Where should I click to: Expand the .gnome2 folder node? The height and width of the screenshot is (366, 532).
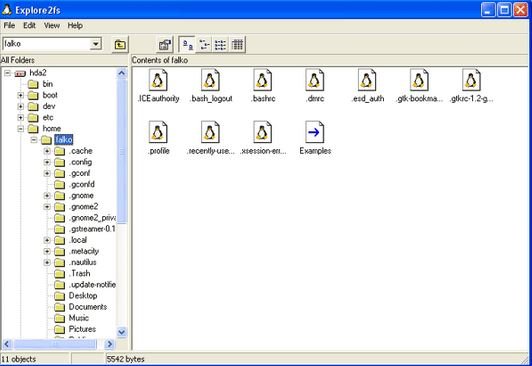point(47,207)
